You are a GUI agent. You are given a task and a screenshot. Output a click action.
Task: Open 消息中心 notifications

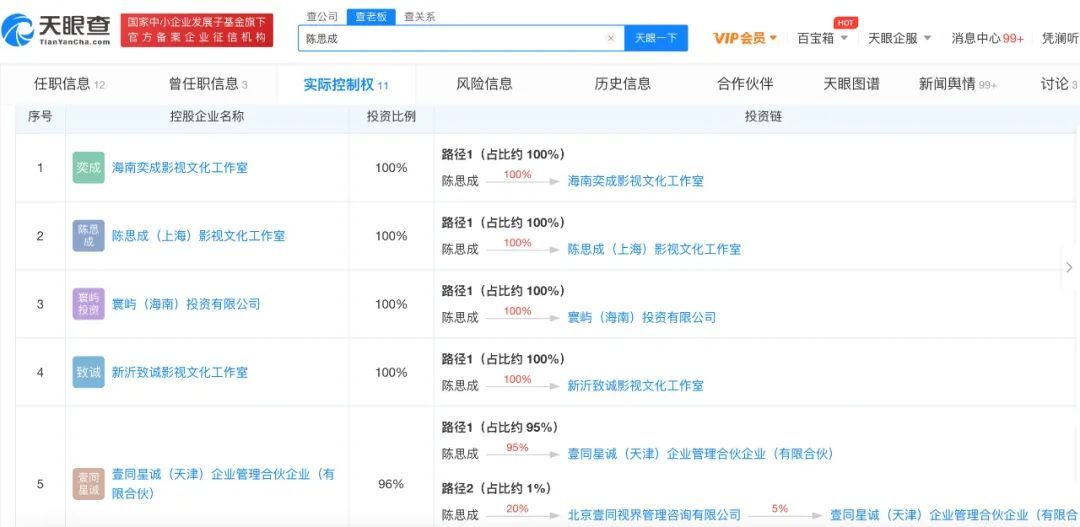click(x=988, y=39)
